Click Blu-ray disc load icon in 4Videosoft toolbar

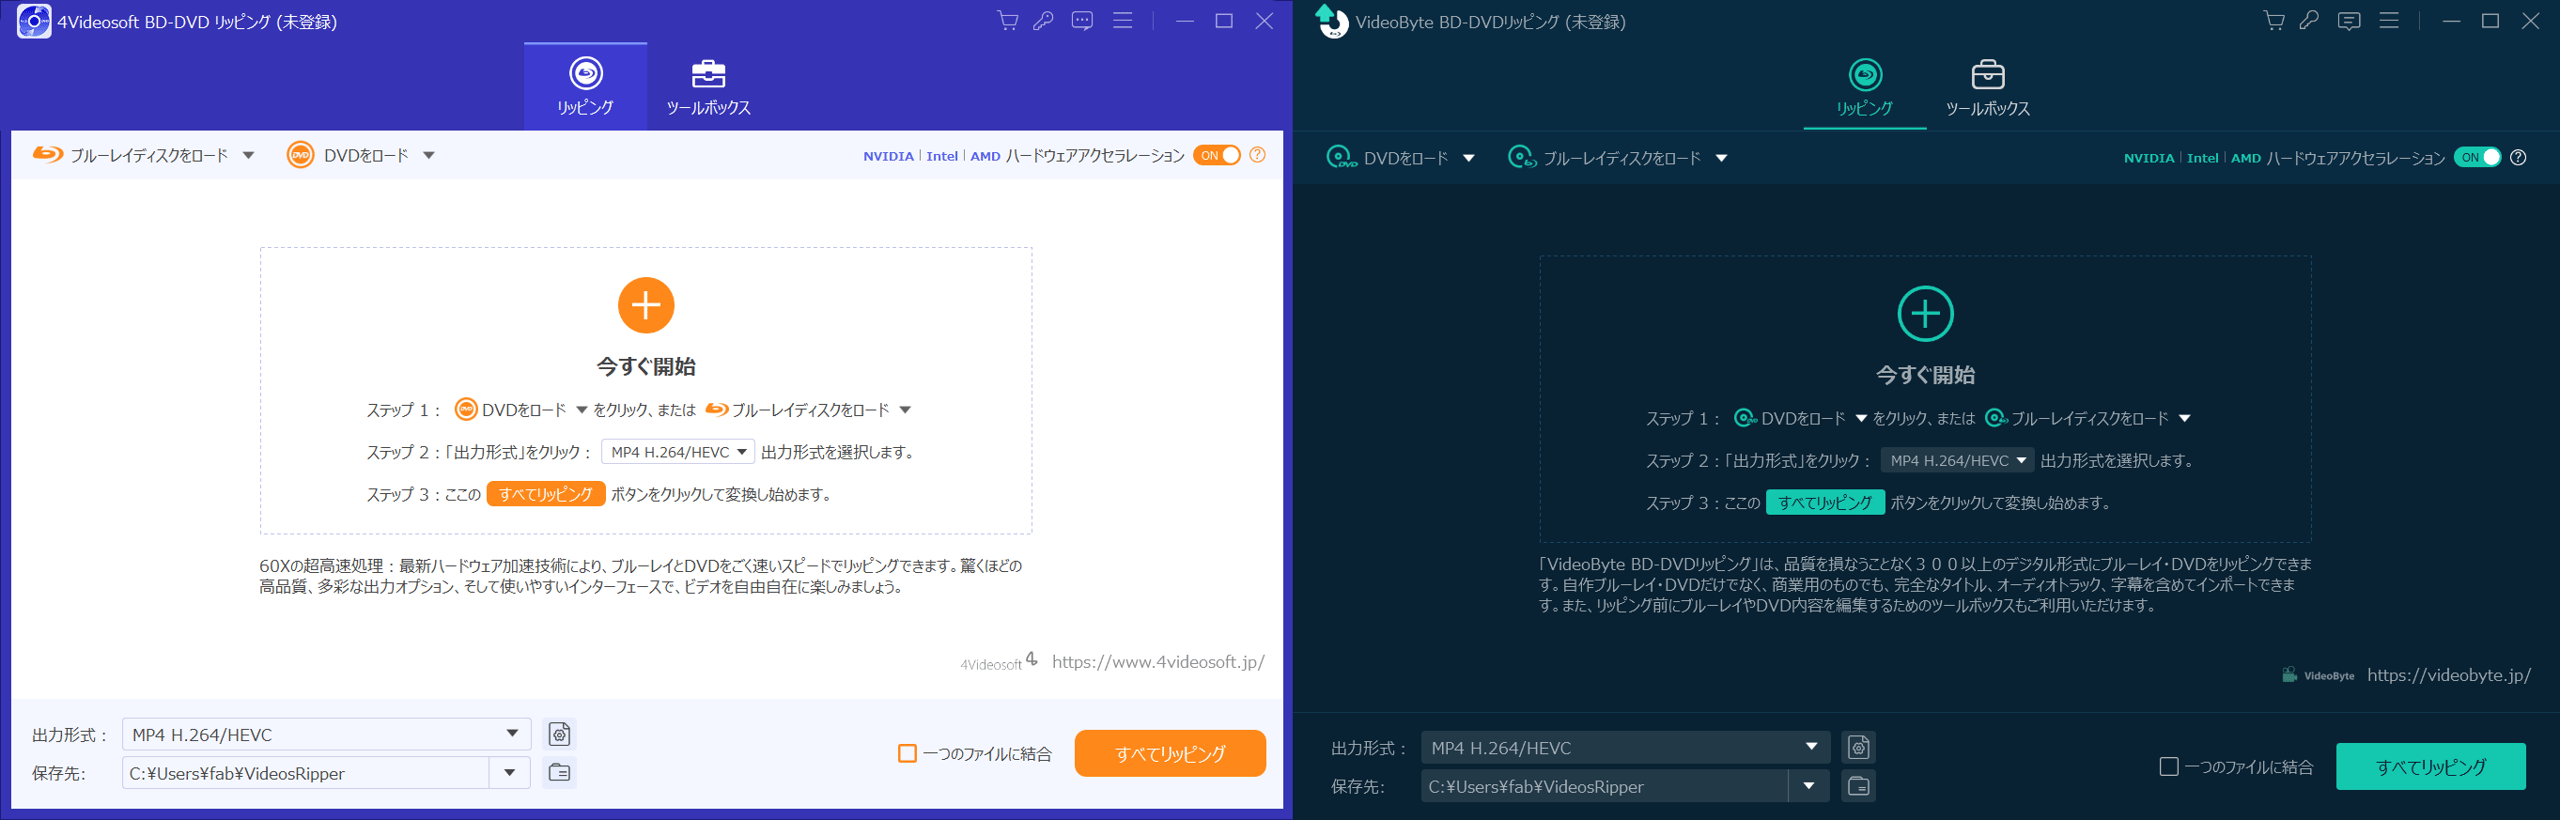click(x=47, y=155)
